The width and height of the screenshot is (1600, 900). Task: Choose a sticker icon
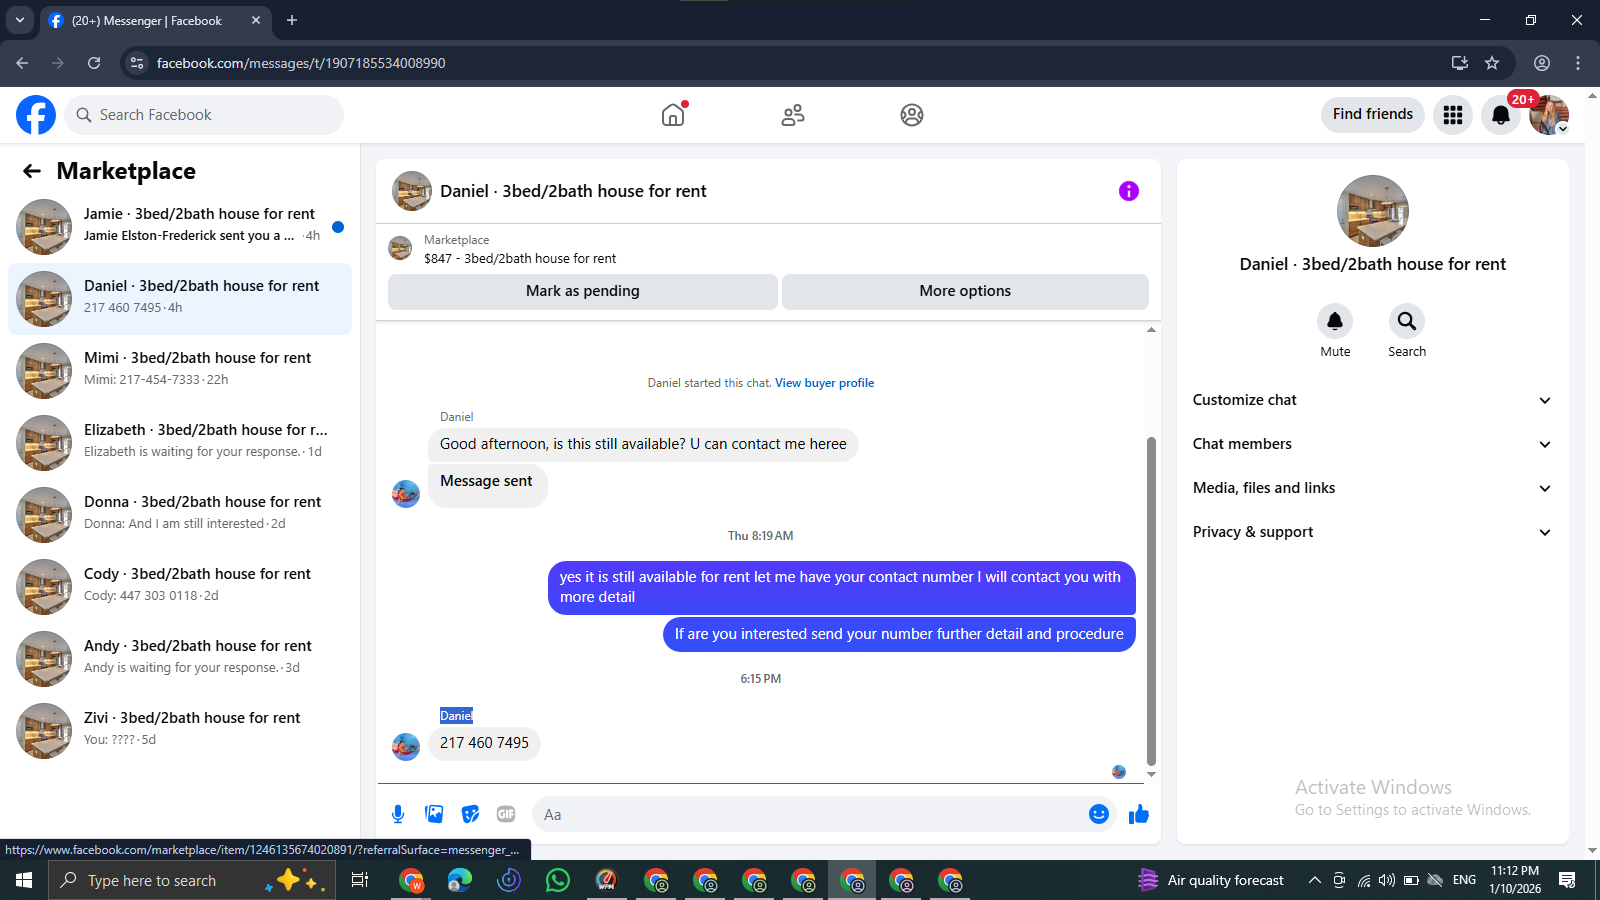(470, 814)
